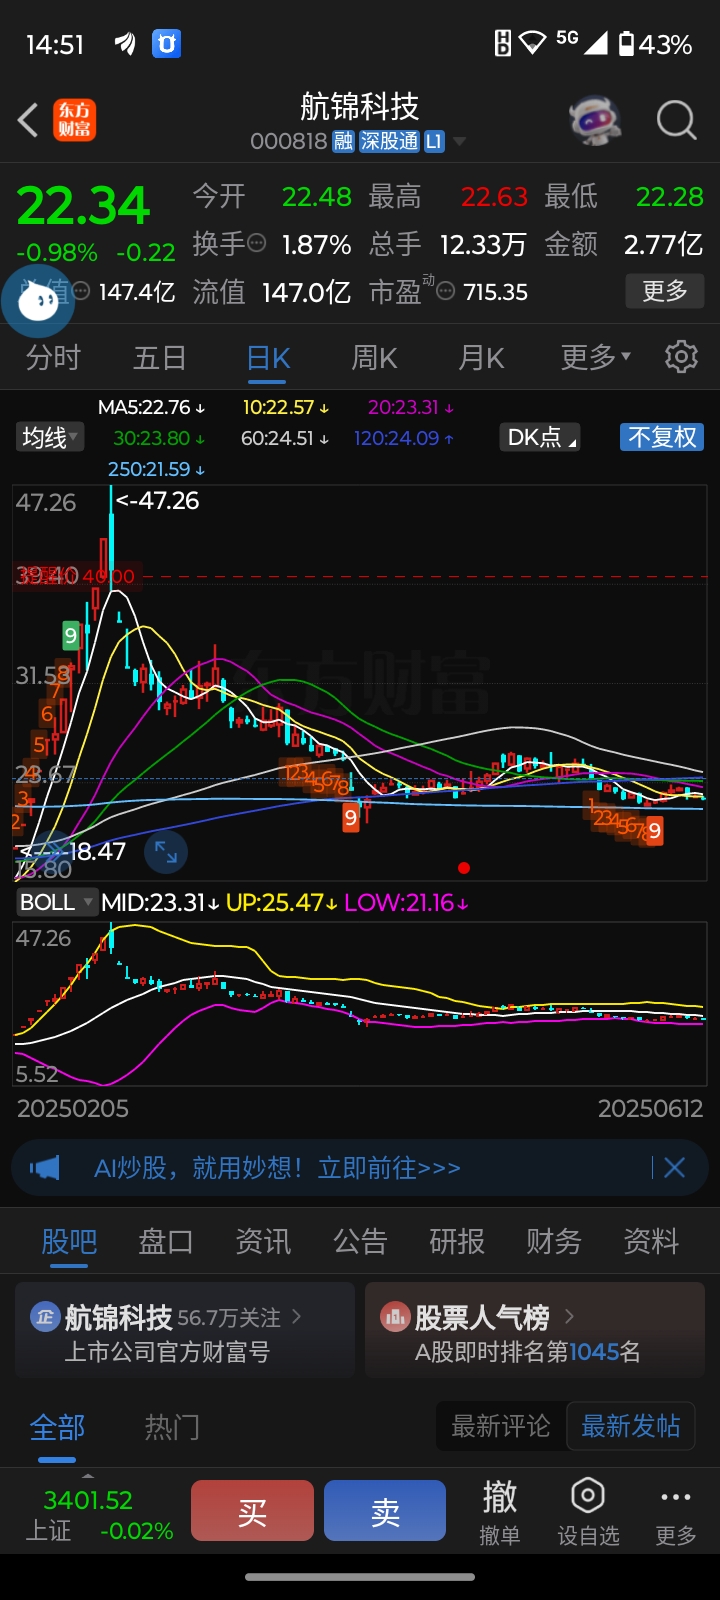This screenshot has height=1600, width=720.
Task: Tap the current price 22.34
Action: pyautogui.click(x=83, y=206)
